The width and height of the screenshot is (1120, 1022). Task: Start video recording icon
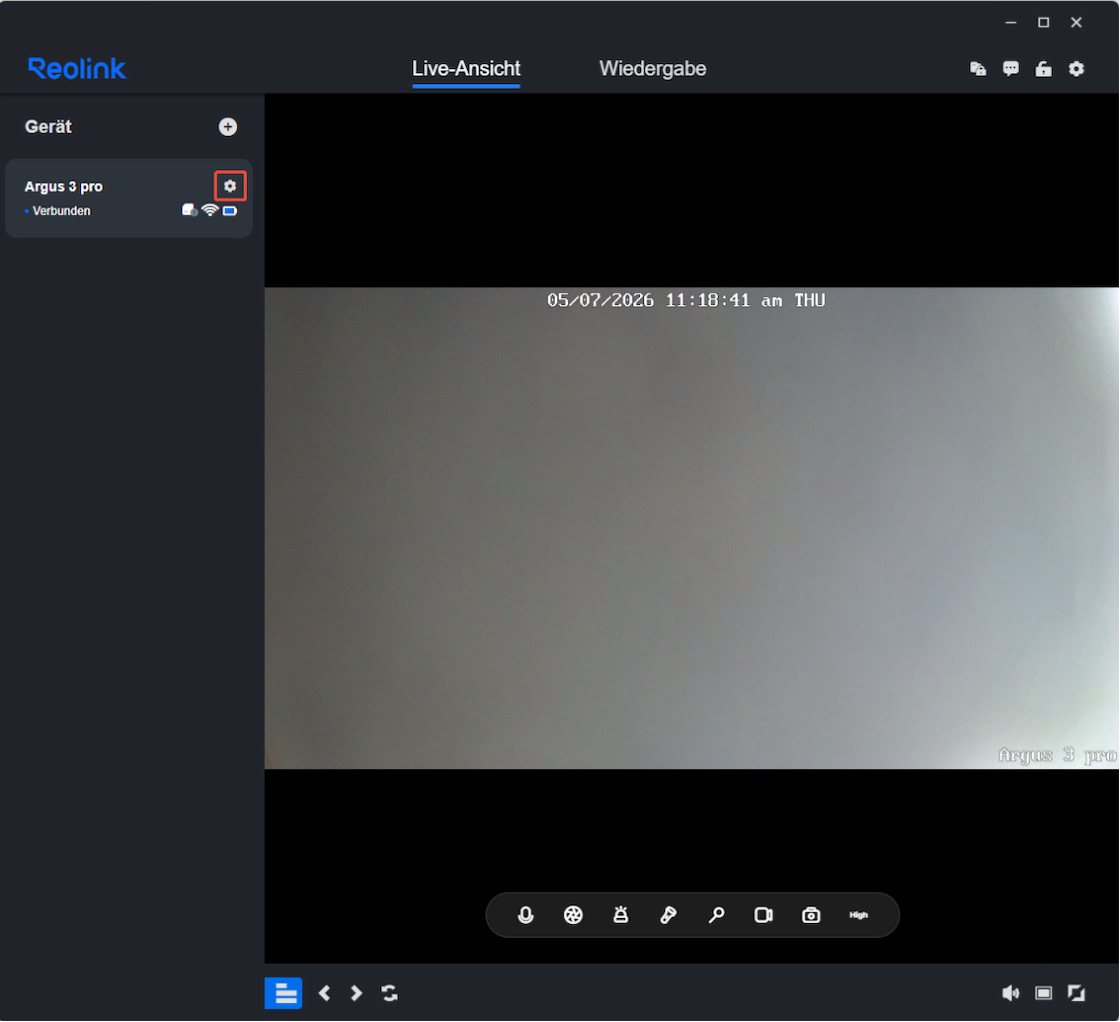click(x=764, y=916)
